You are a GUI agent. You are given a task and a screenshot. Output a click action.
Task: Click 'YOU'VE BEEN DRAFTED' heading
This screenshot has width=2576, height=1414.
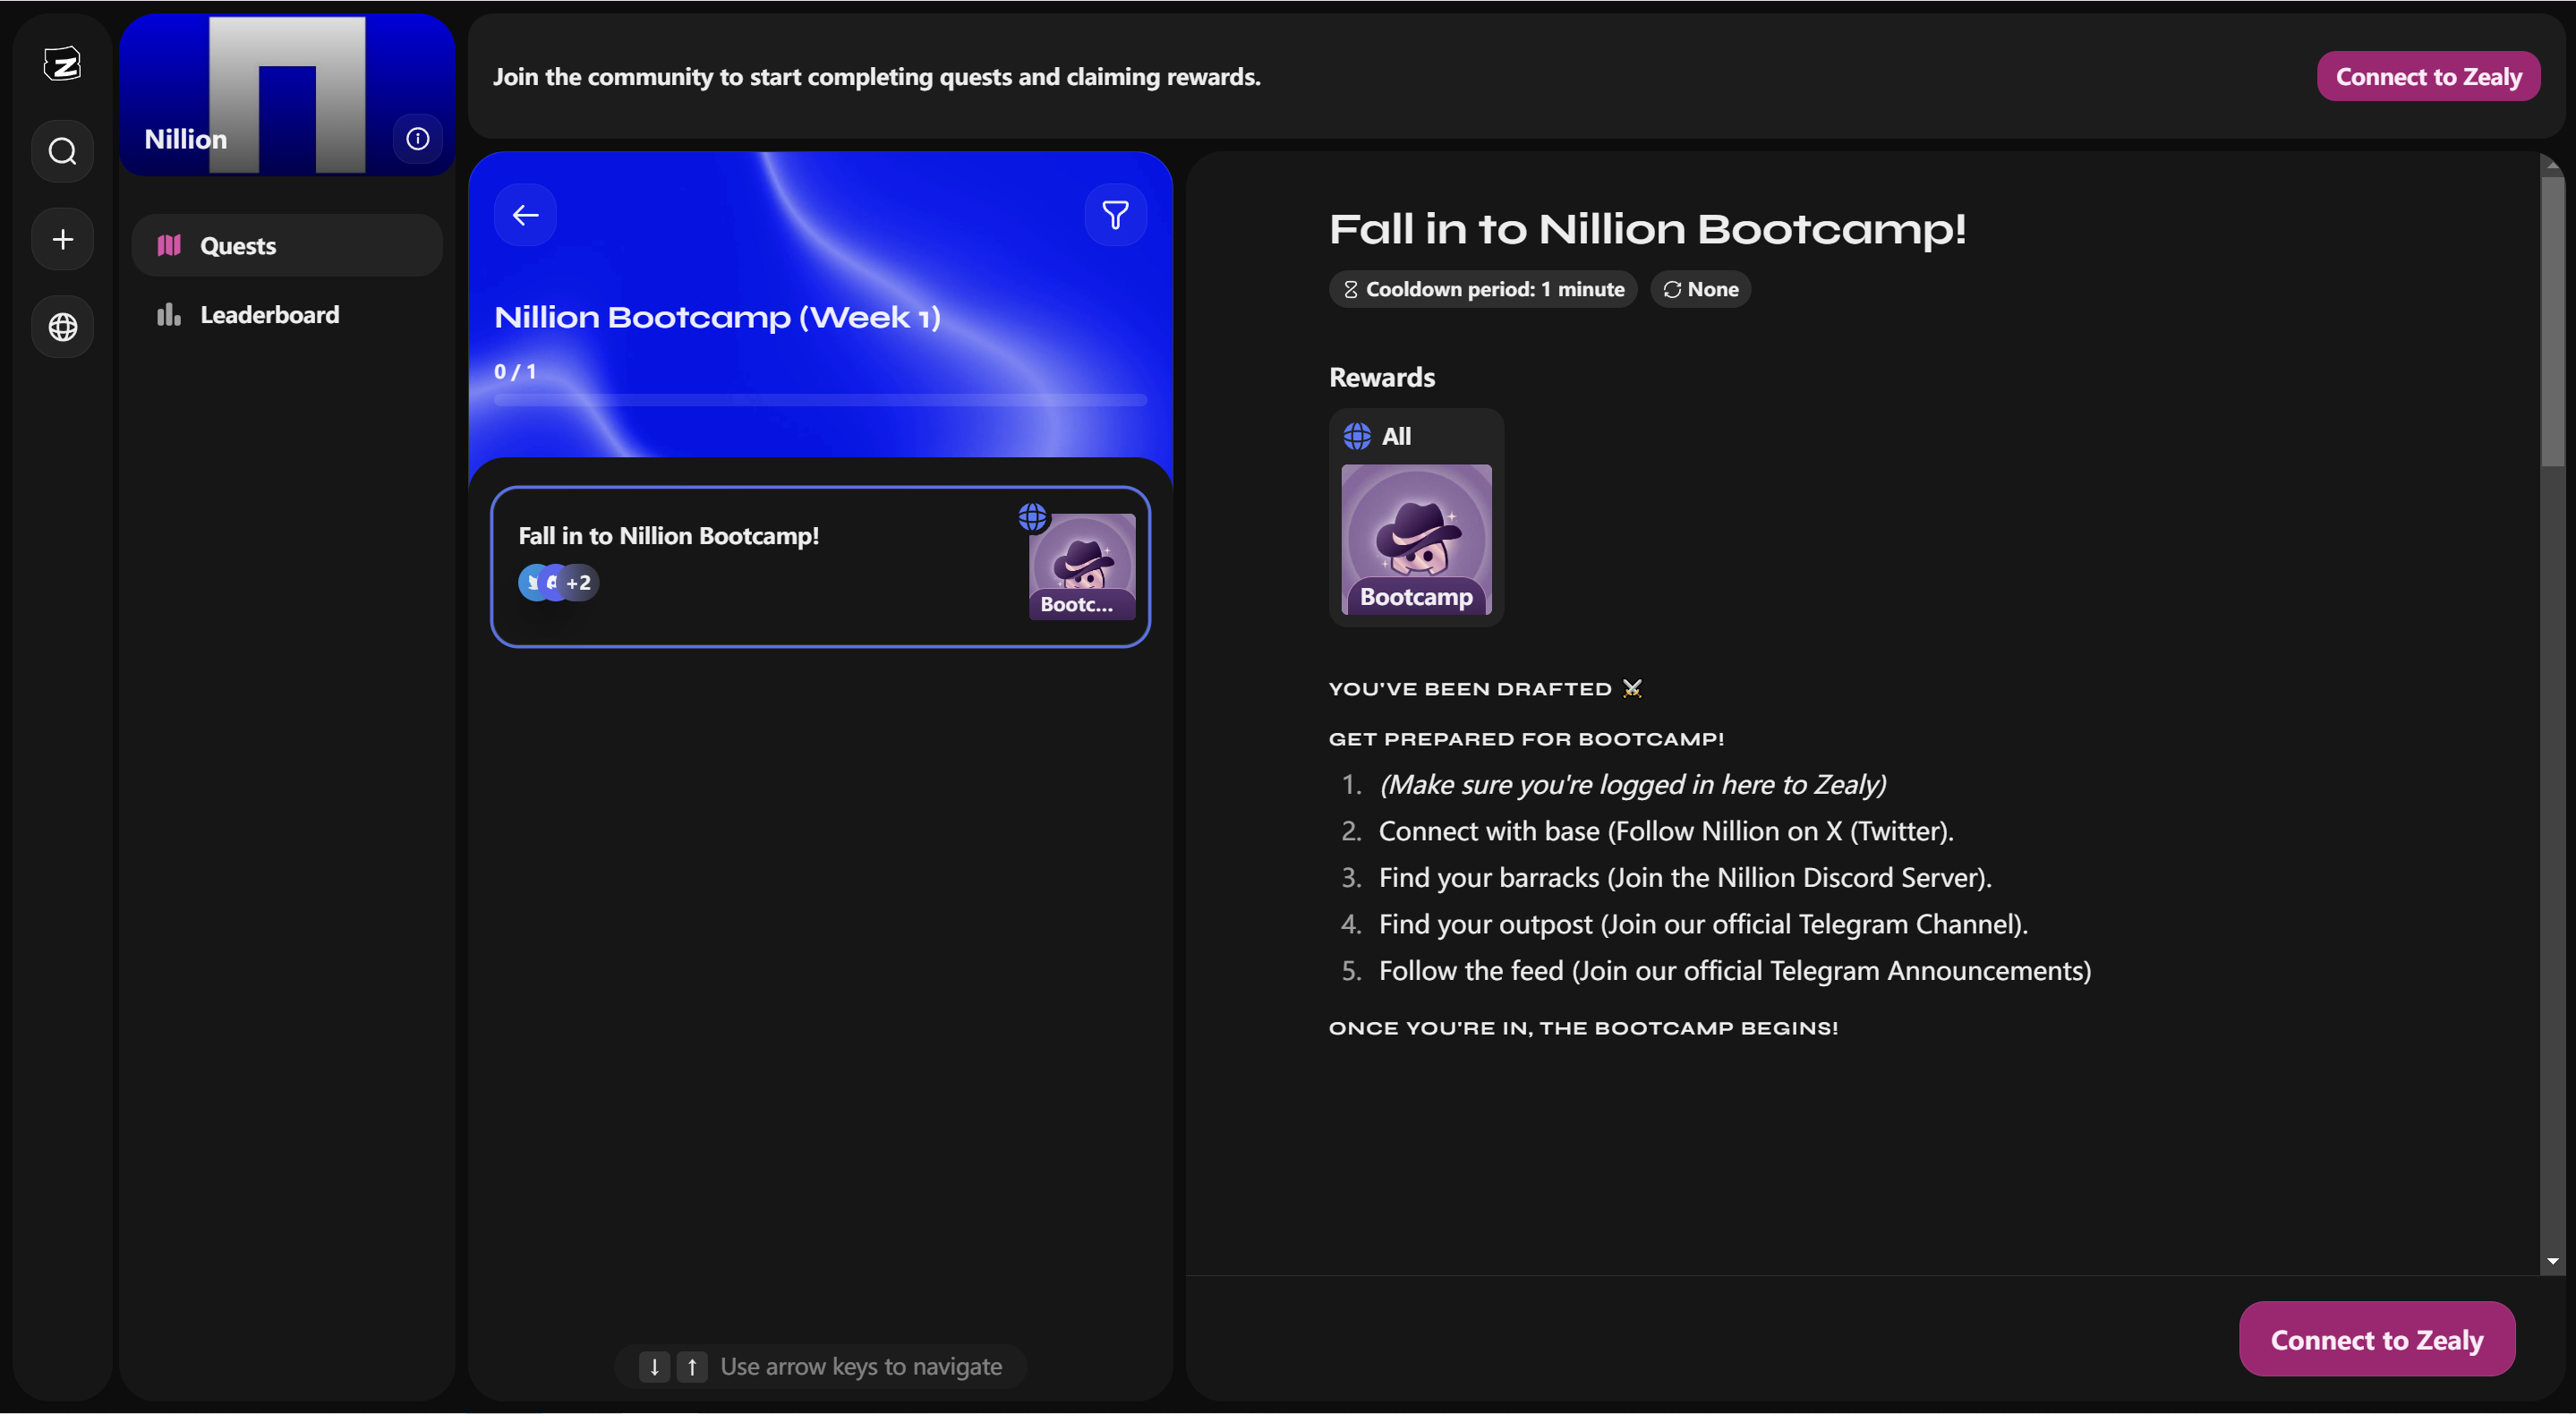click(1485, 689)
